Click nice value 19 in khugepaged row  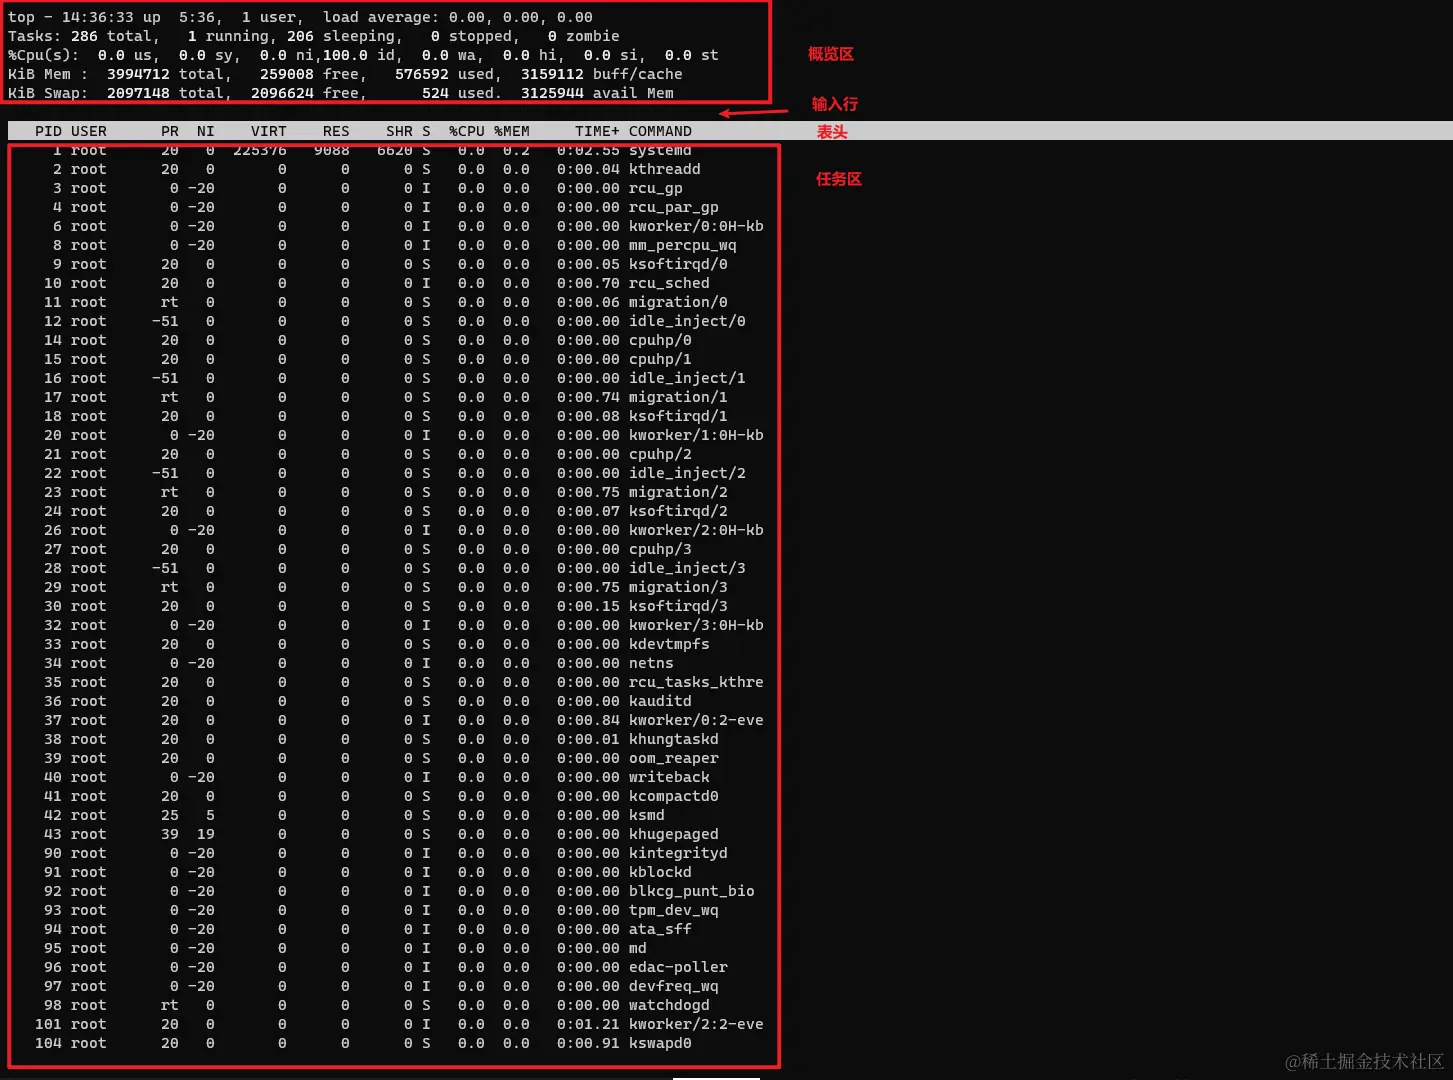pyautogui.click(x=206, y=834)
